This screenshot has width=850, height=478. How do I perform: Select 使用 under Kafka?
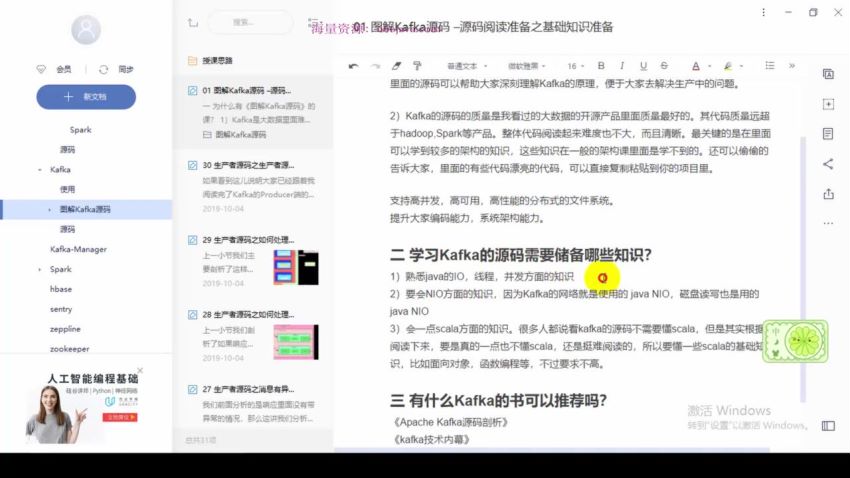coord(67,189)
